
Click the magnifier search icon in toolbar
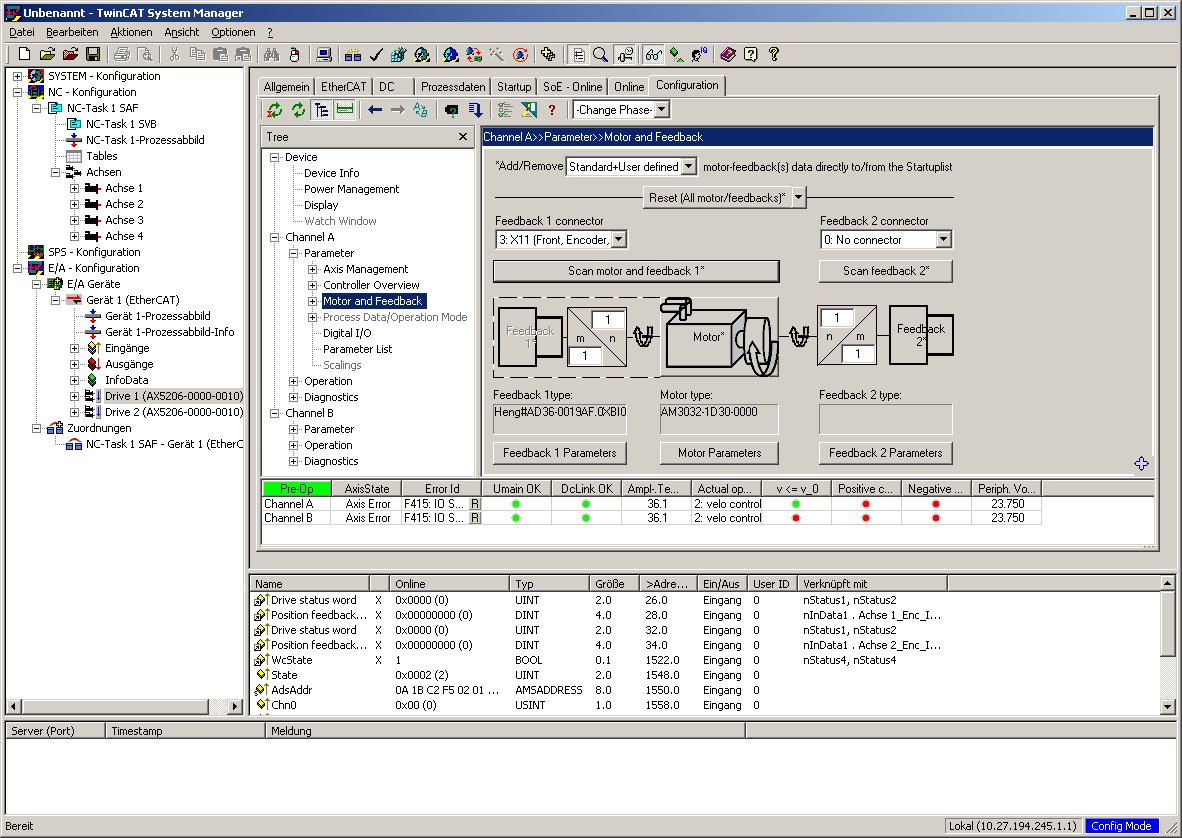[600, 54]
